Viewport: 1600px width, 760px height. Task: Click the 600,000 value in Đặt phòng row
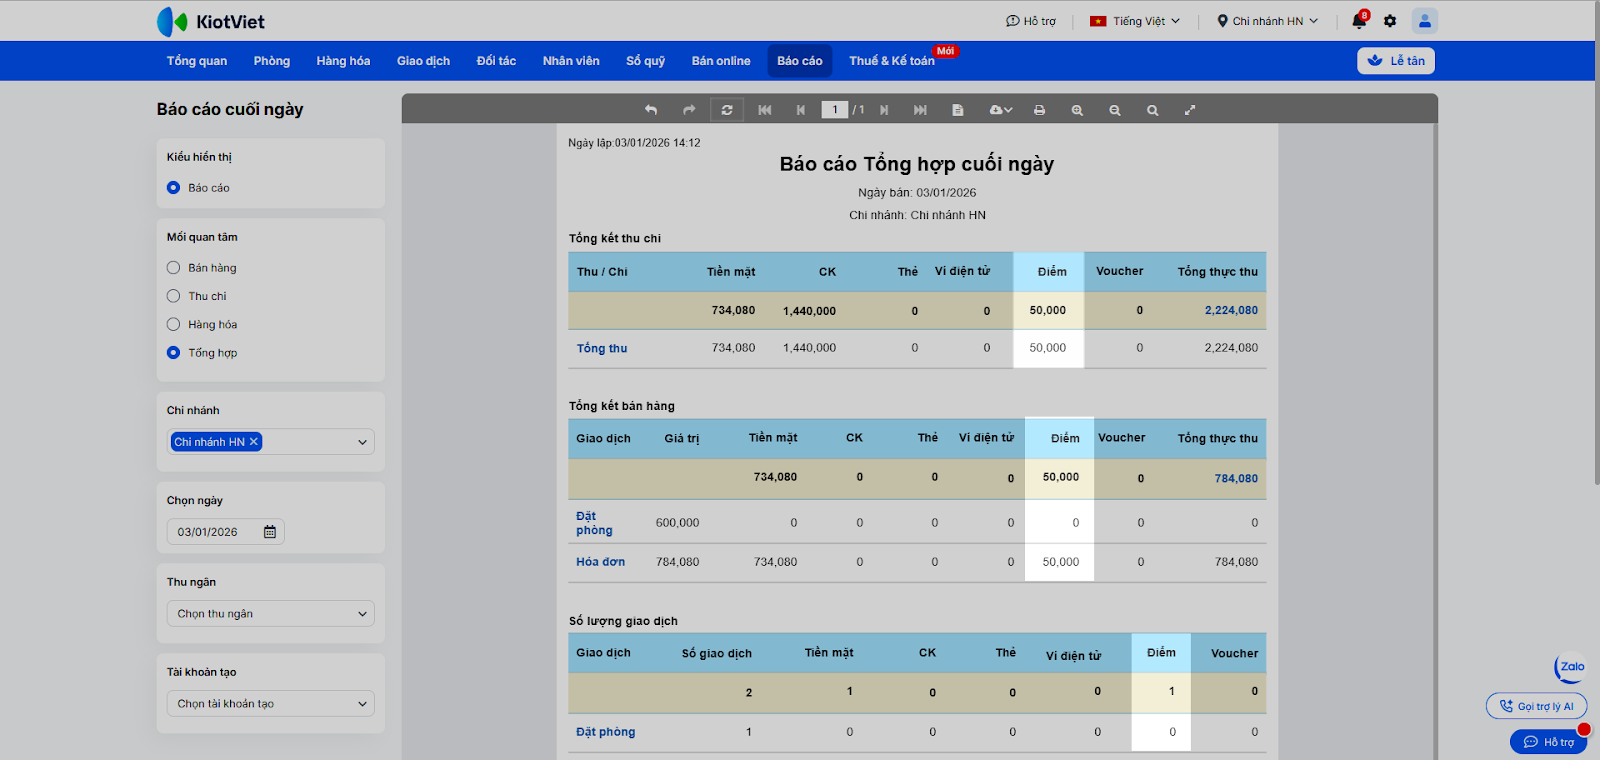pyautogui.click(x=677, y=523)
